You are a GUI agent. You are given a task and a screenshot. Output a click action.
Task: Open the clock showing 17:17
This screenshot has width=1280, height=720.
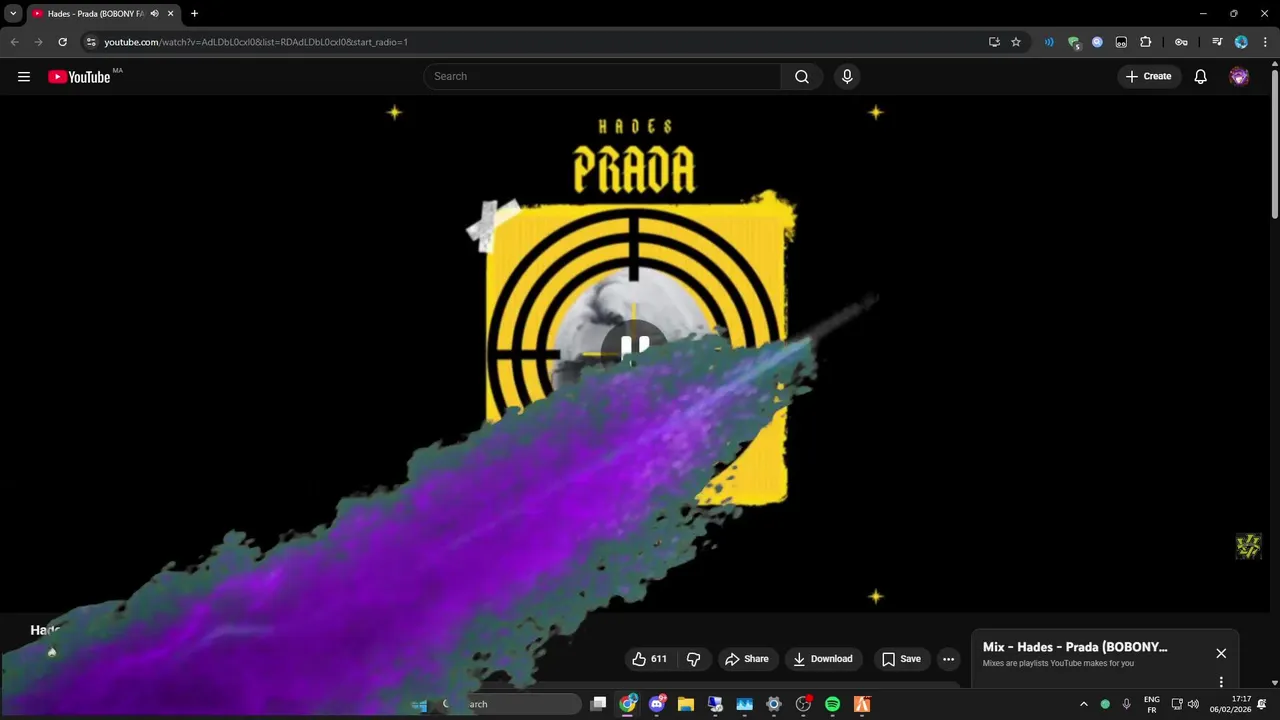pos(1230,704)
